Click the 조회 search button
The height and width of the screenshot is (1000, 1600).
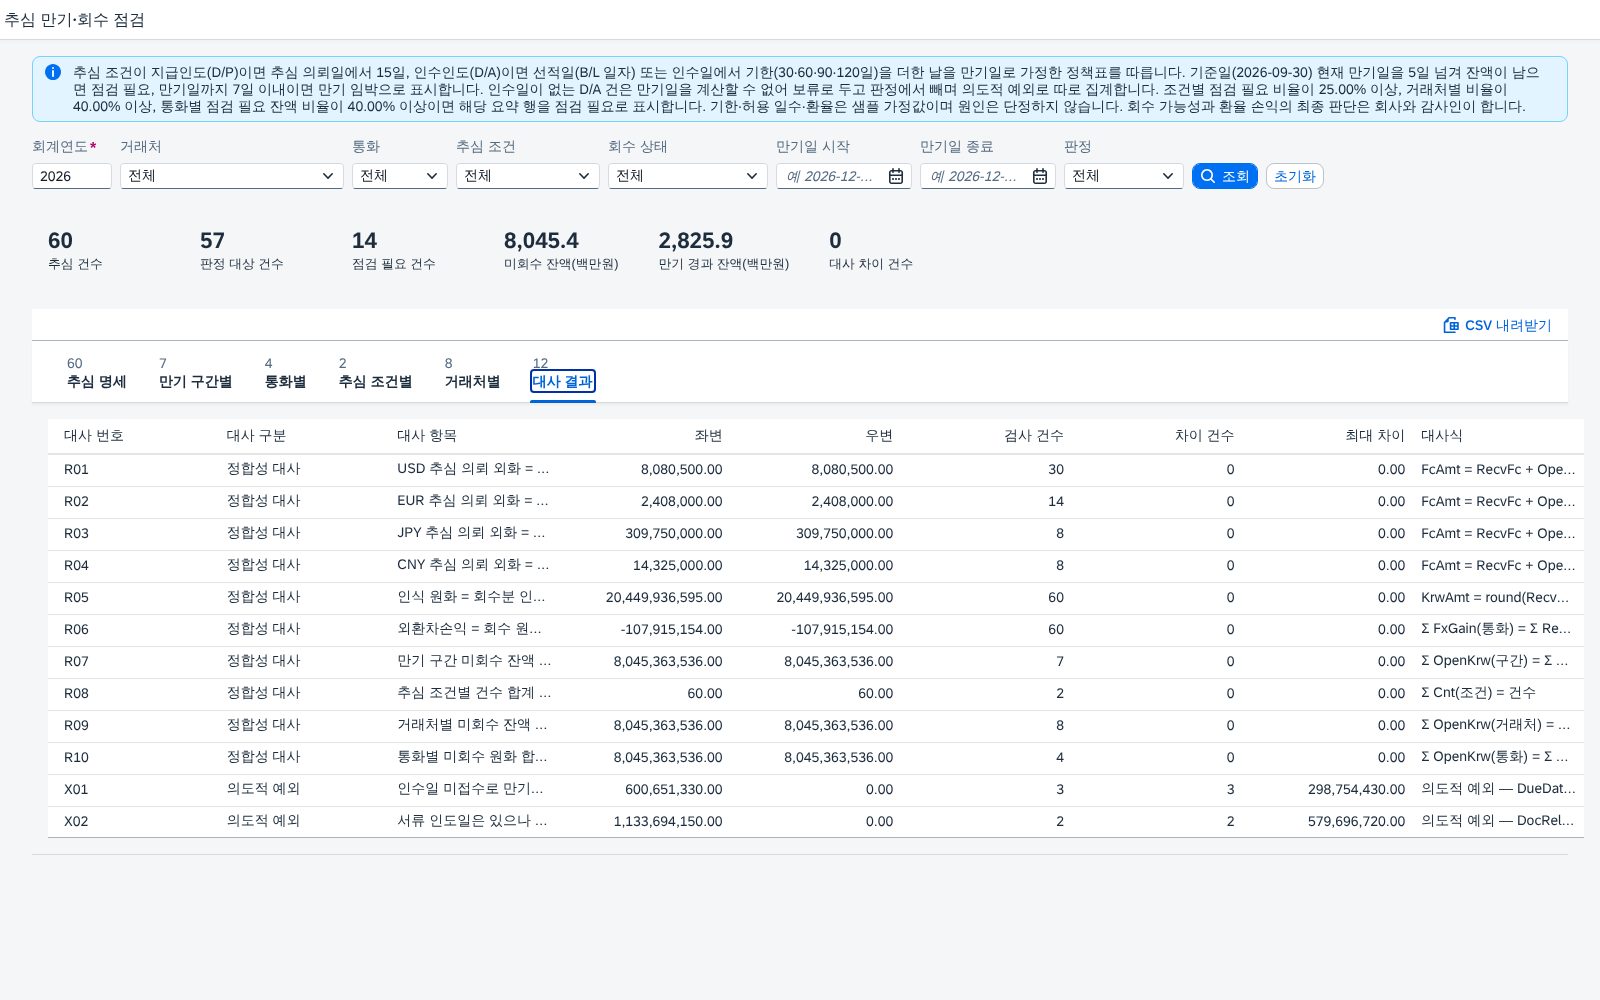[1225, 176]
